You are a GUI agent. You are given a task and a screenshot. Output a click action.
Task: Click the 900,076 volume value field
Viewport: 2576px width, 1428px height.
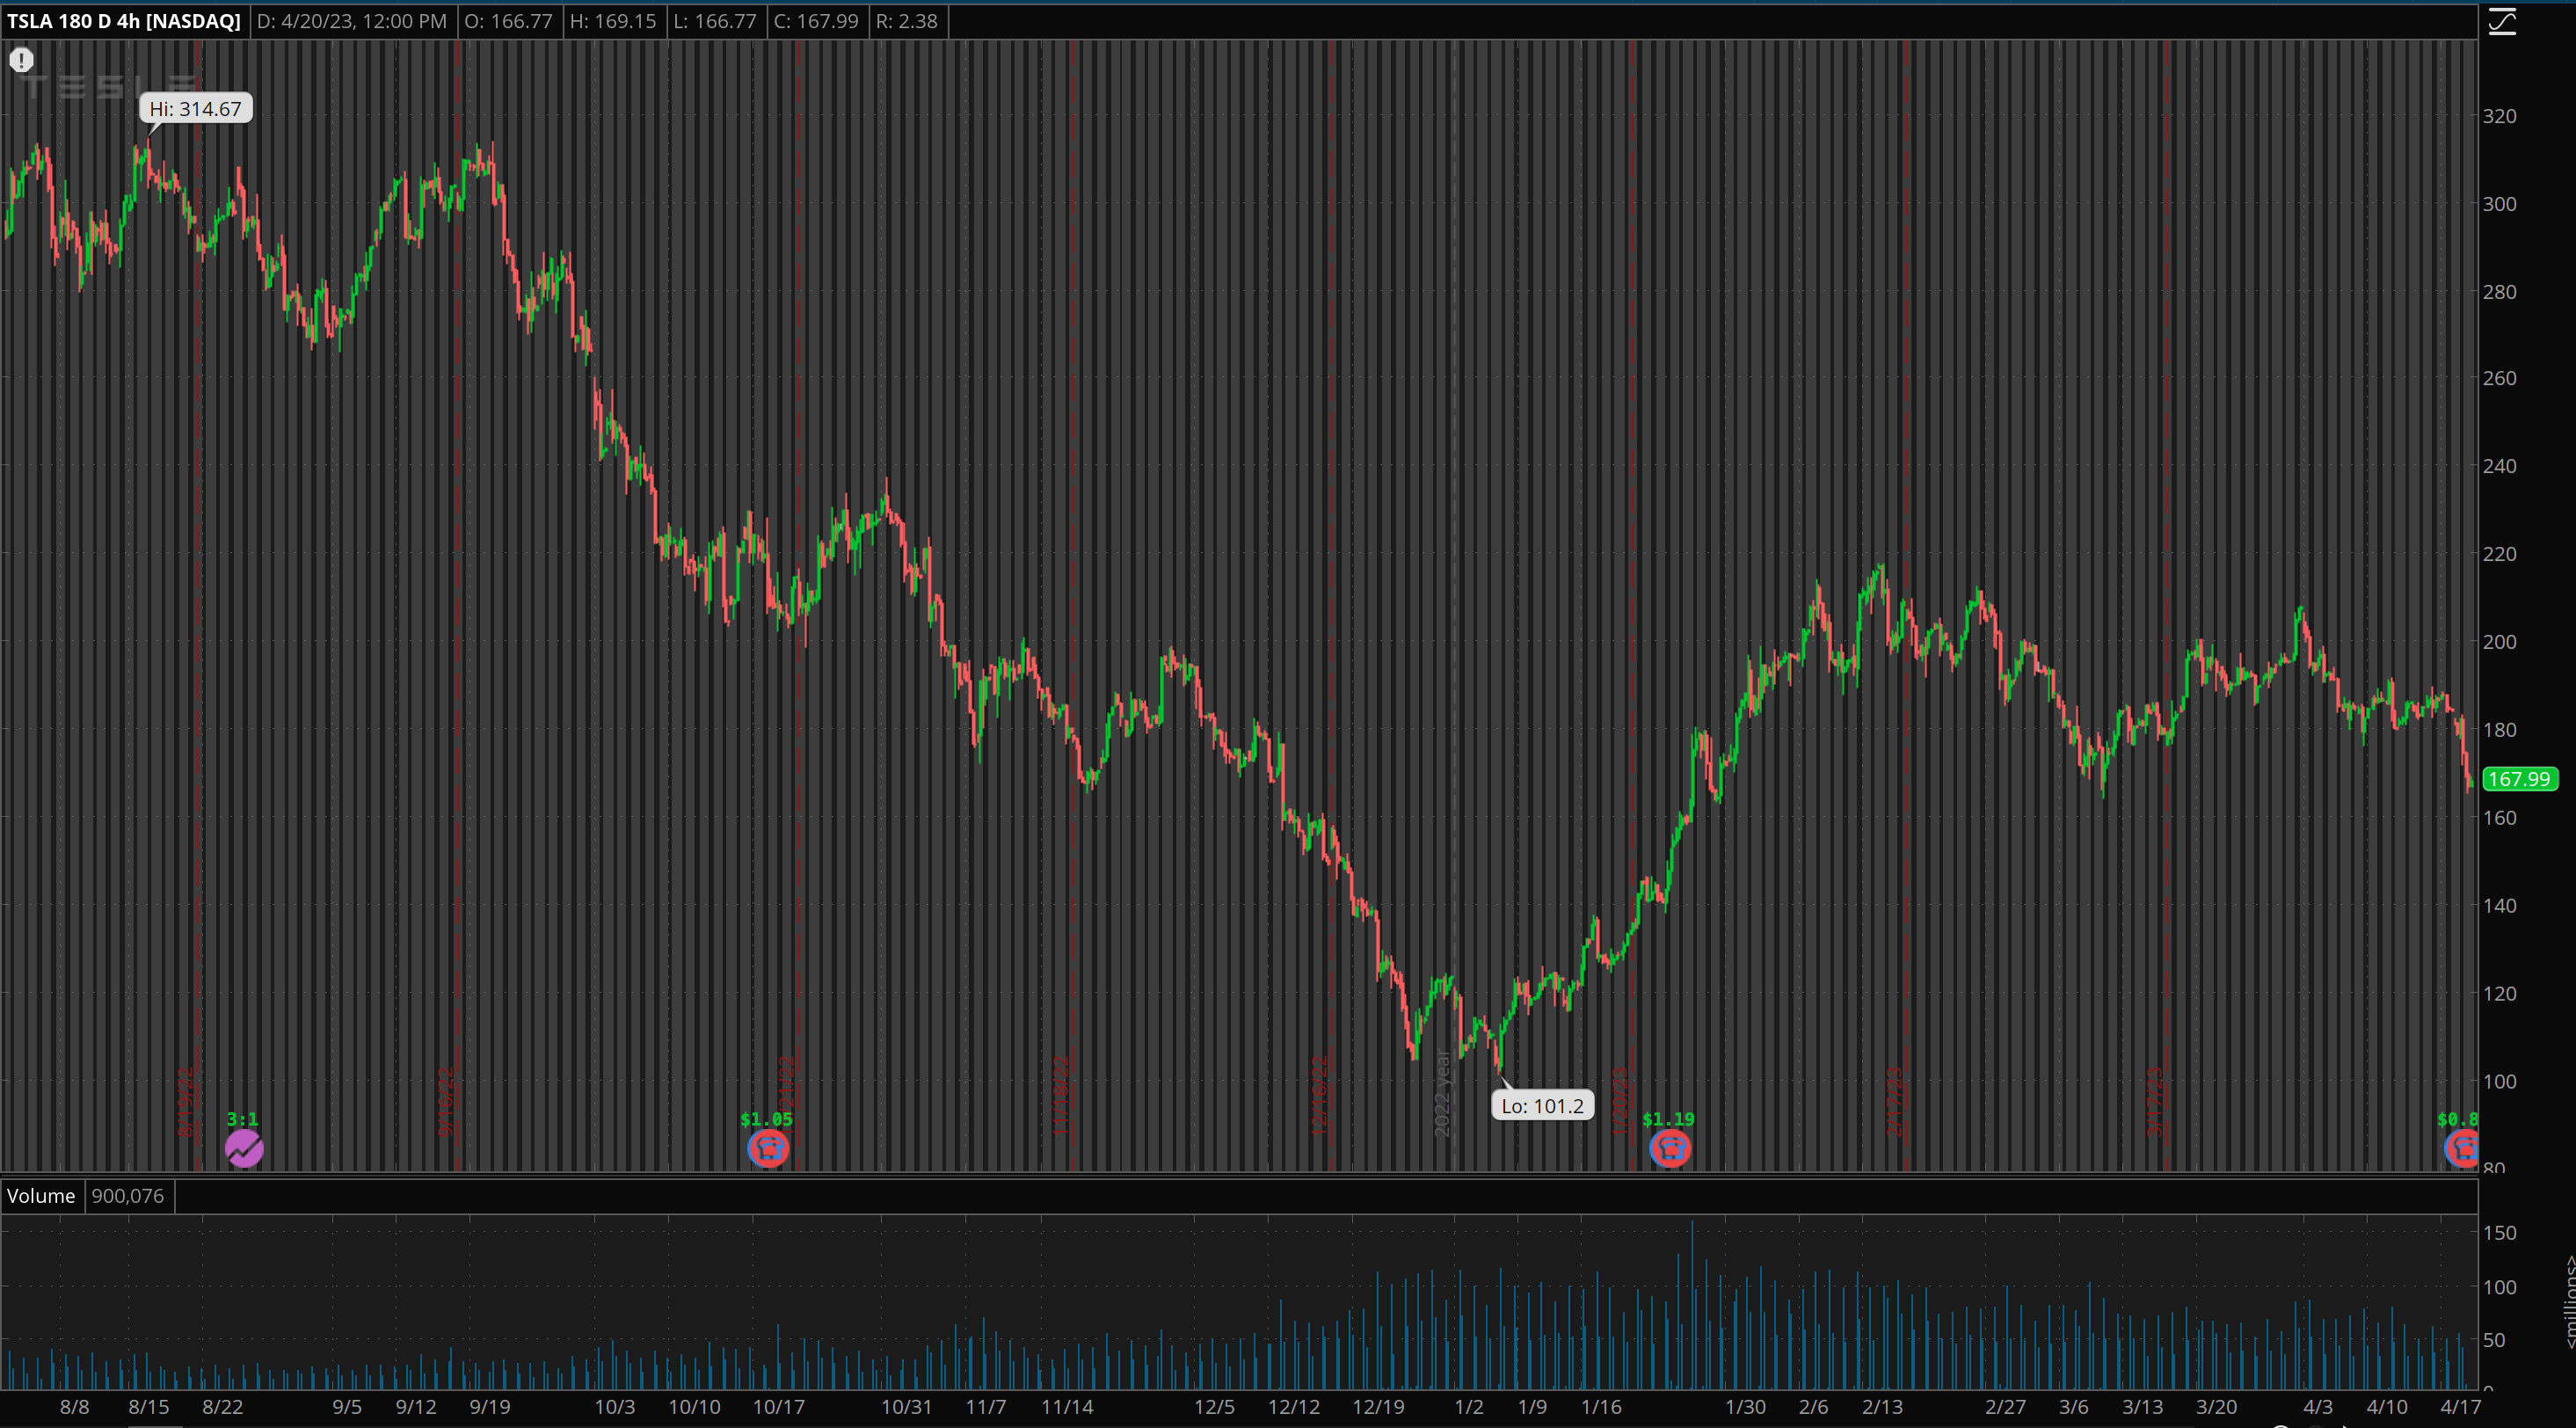point(128,1196)
